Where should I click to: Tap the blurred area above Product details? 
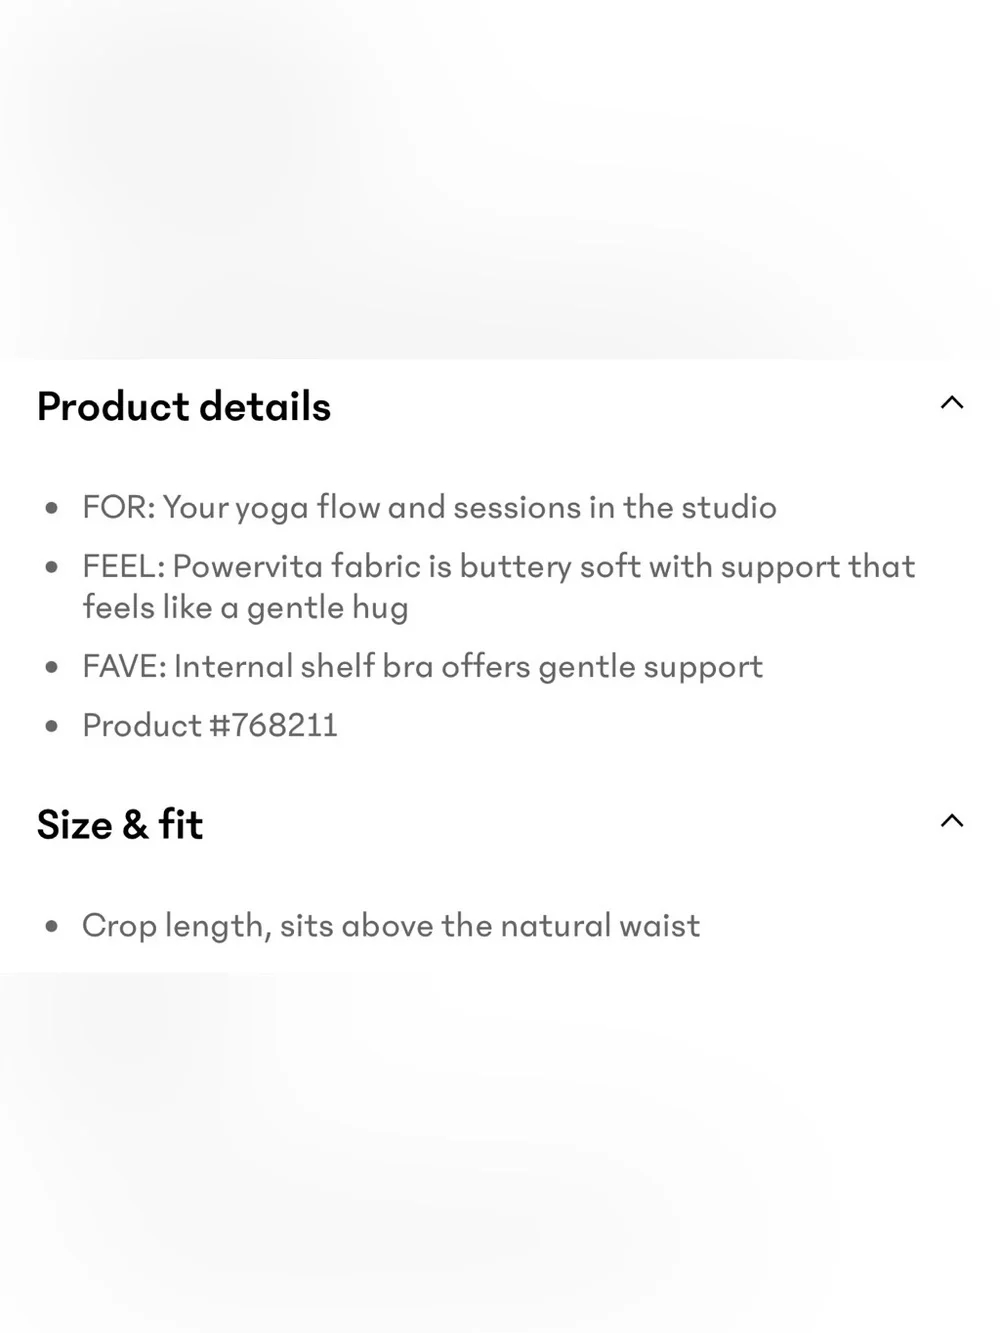click(500, 180)
